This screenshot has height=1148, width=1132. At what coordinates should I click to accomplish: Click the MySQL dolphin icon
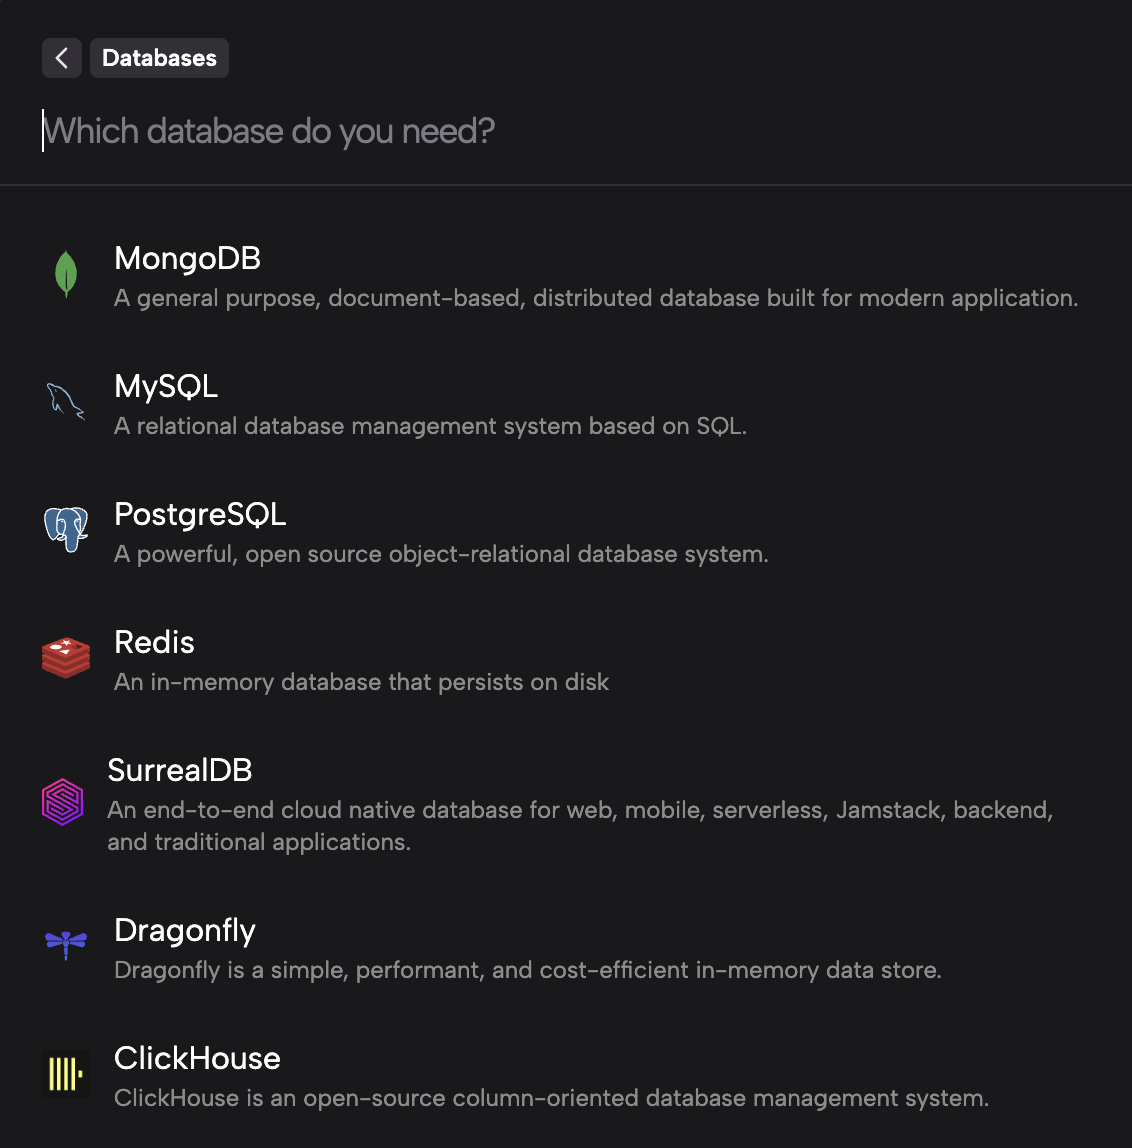66,402
